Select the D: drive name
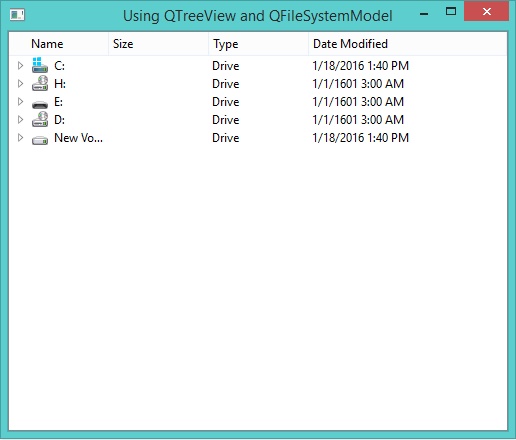 (59, 120)
